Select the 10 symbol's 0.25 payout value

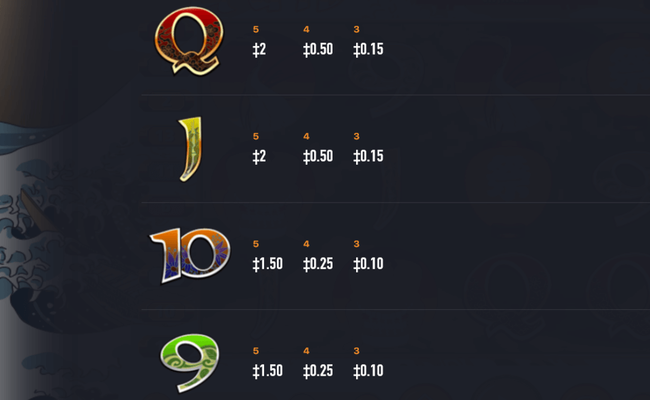(318, 264)
